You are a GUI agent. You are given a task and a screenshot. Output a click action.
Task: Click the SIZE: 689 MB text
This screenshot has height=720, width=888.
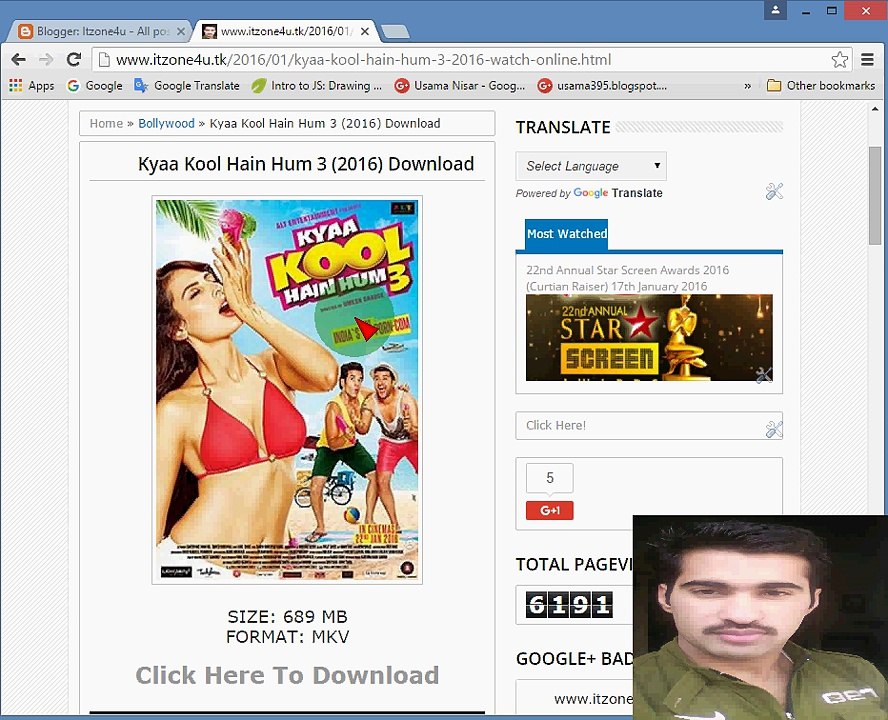(x=287, y=616)
